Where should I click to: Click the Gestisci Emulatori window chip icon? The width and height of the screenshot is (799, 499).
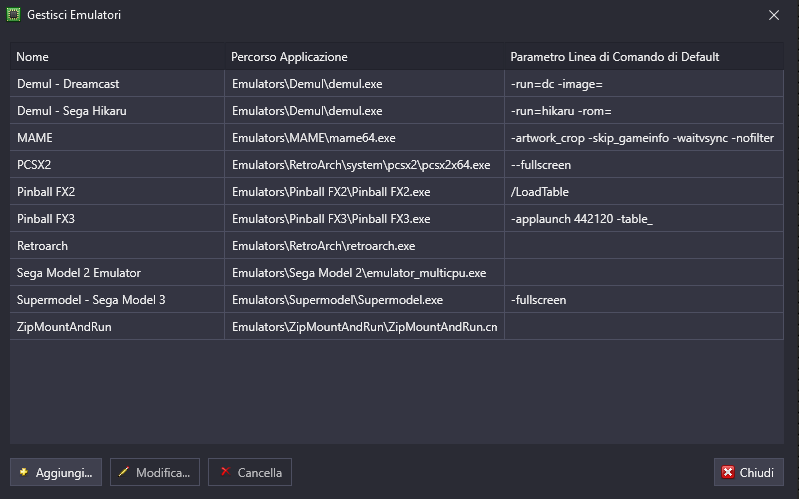pyautogui.click(x=13, y=15)
